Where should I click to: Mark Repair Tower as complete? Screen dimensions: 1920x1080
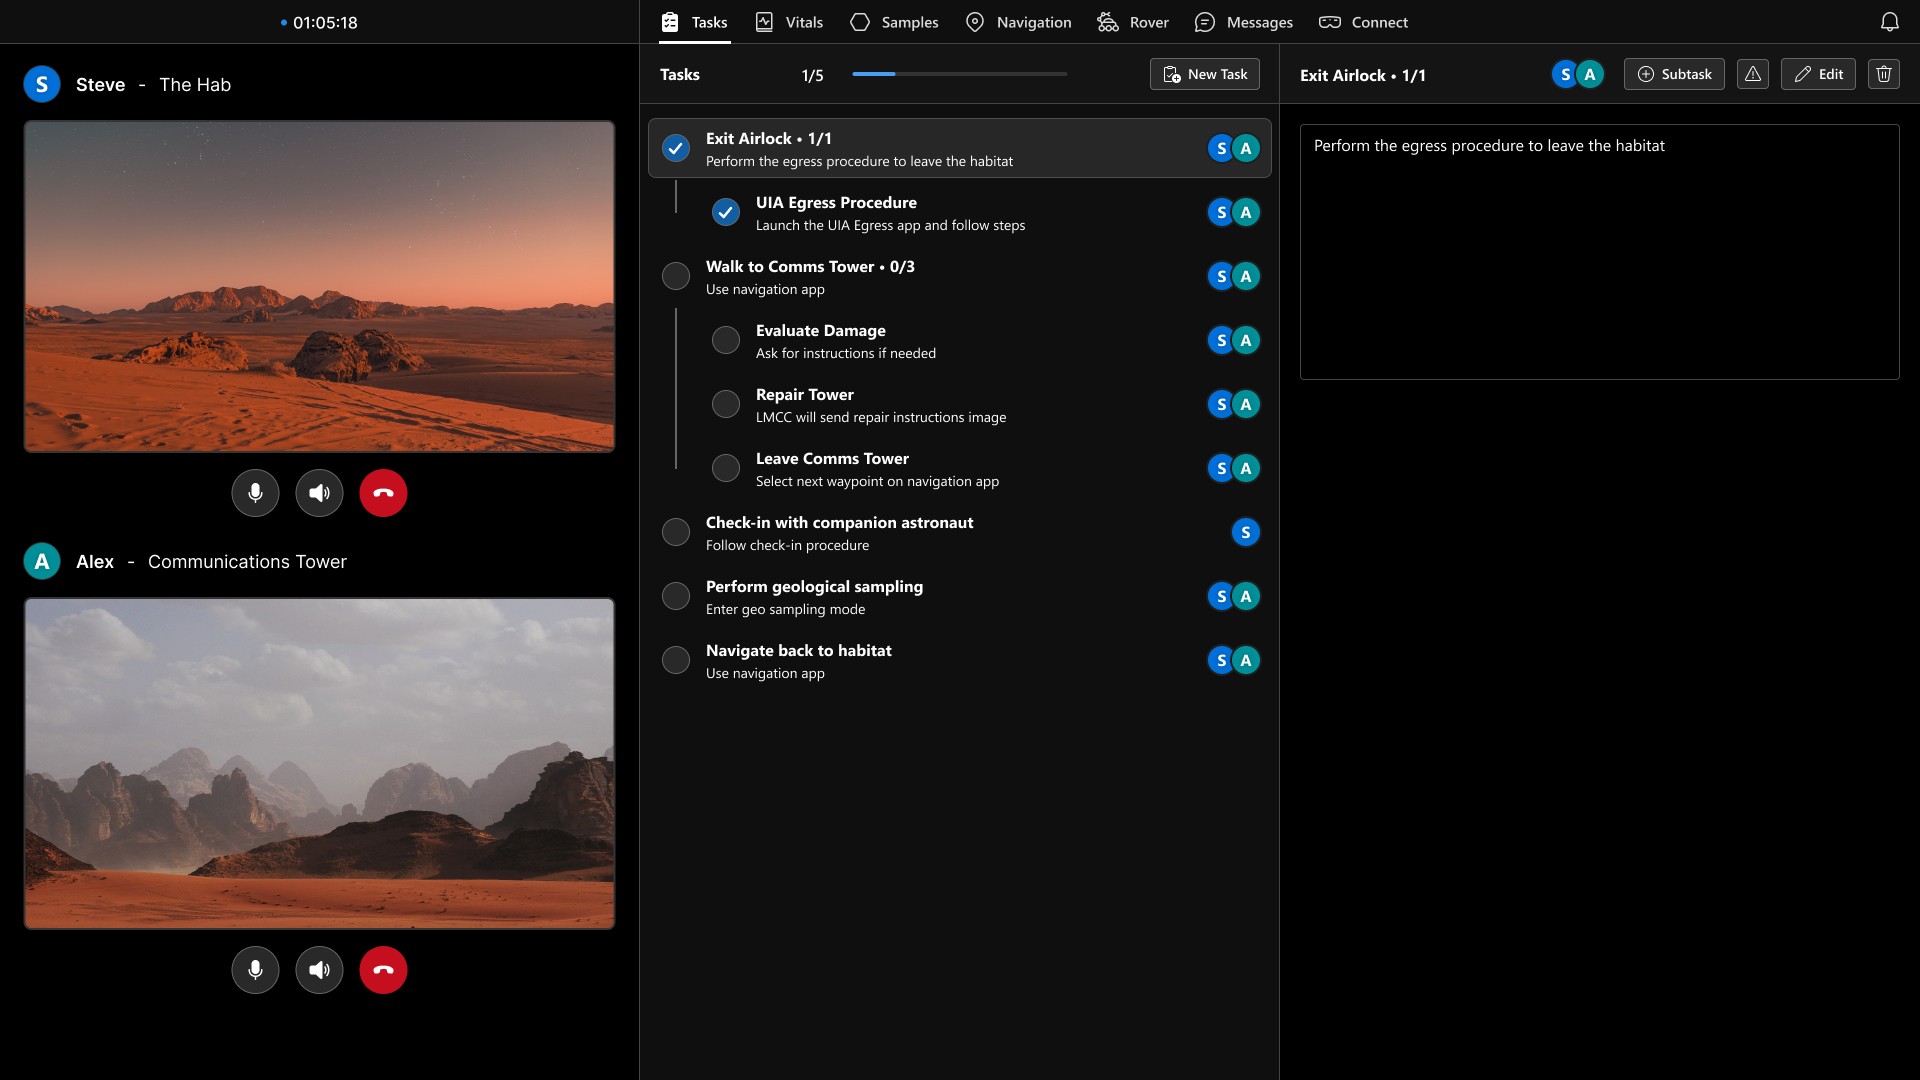tap(726, 404)
